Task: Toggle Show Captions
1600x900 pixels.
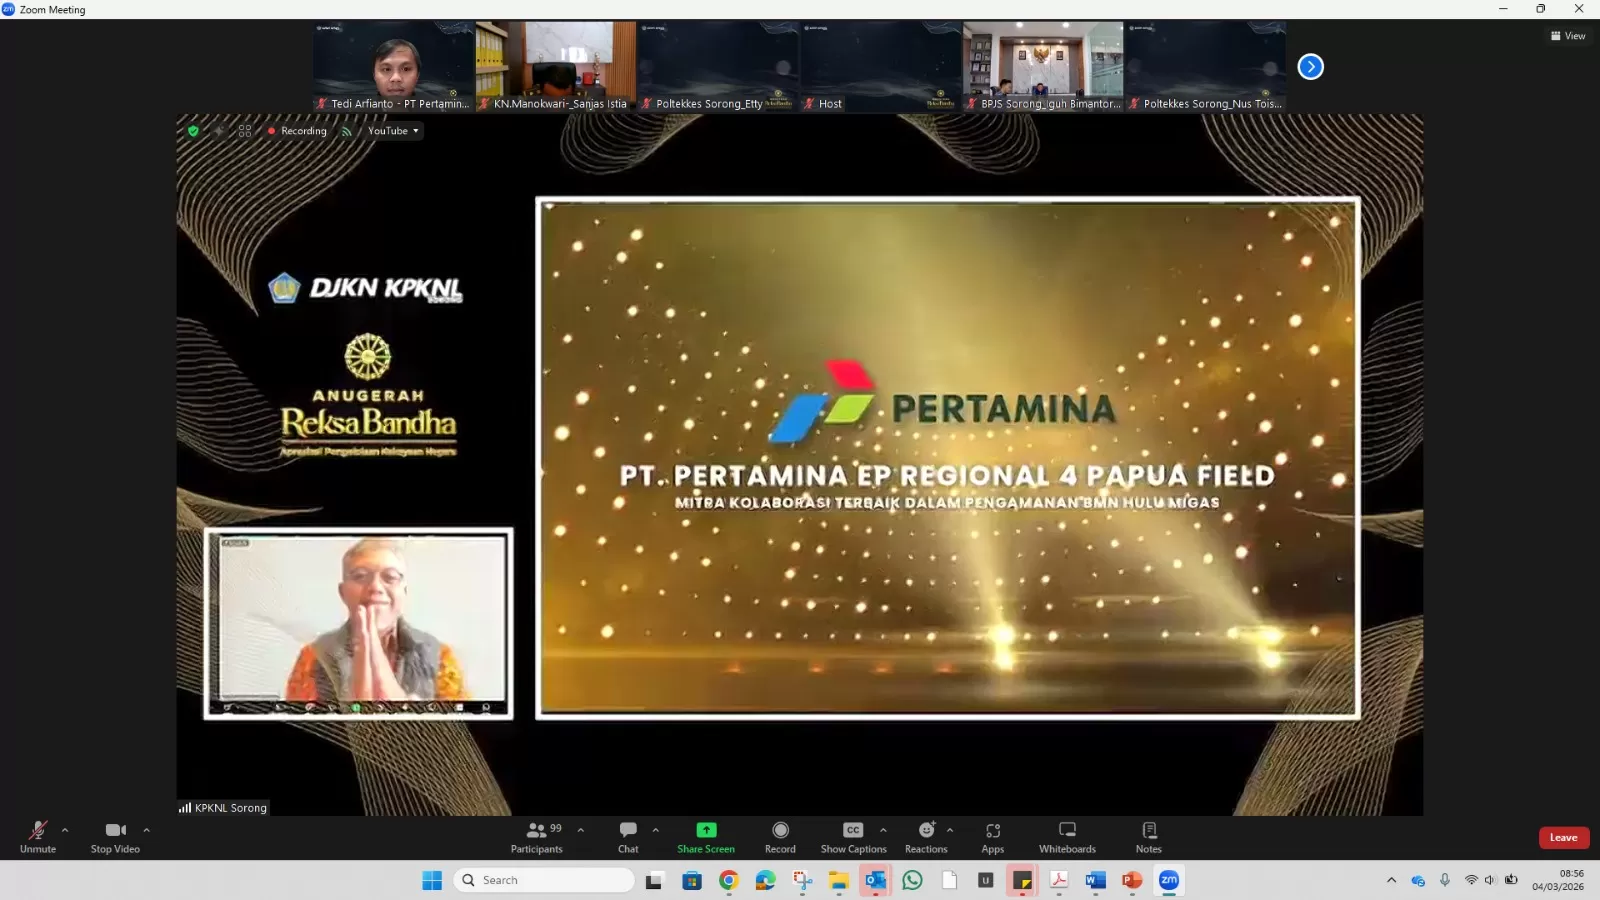Action: [853, 837]
